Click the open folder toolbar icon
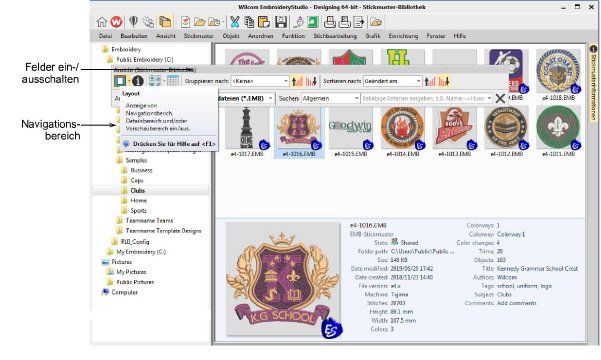The height and width of the screenshot is (360, 601). point(199,22)
